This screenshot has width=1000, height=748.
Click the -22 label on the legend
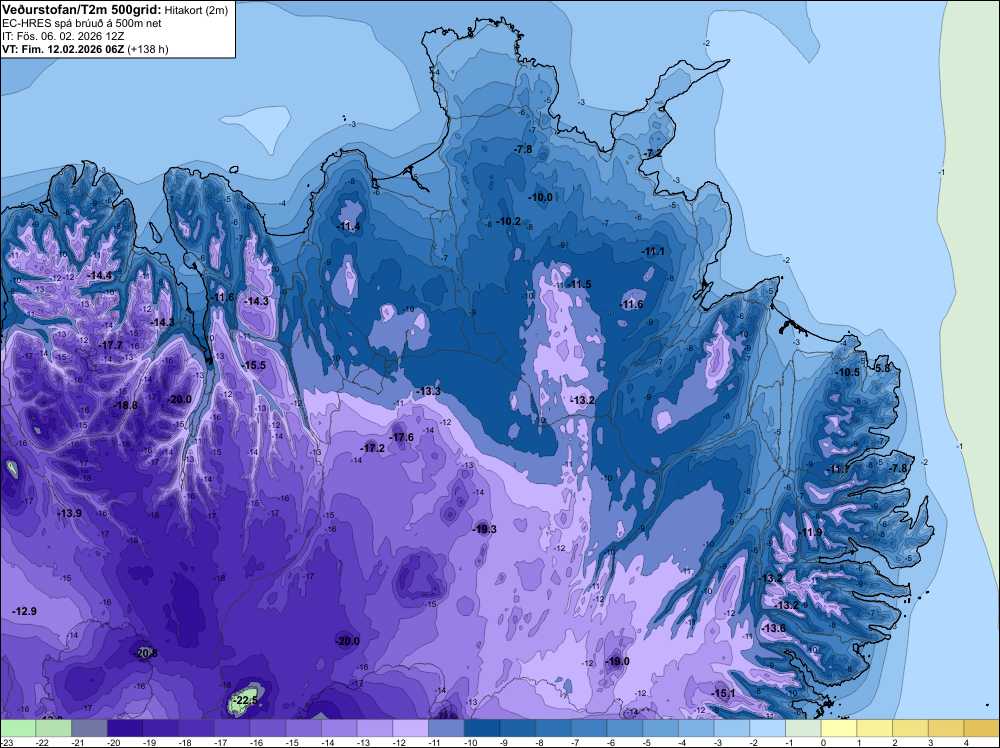pyautogui.click(x=43, y=742)
